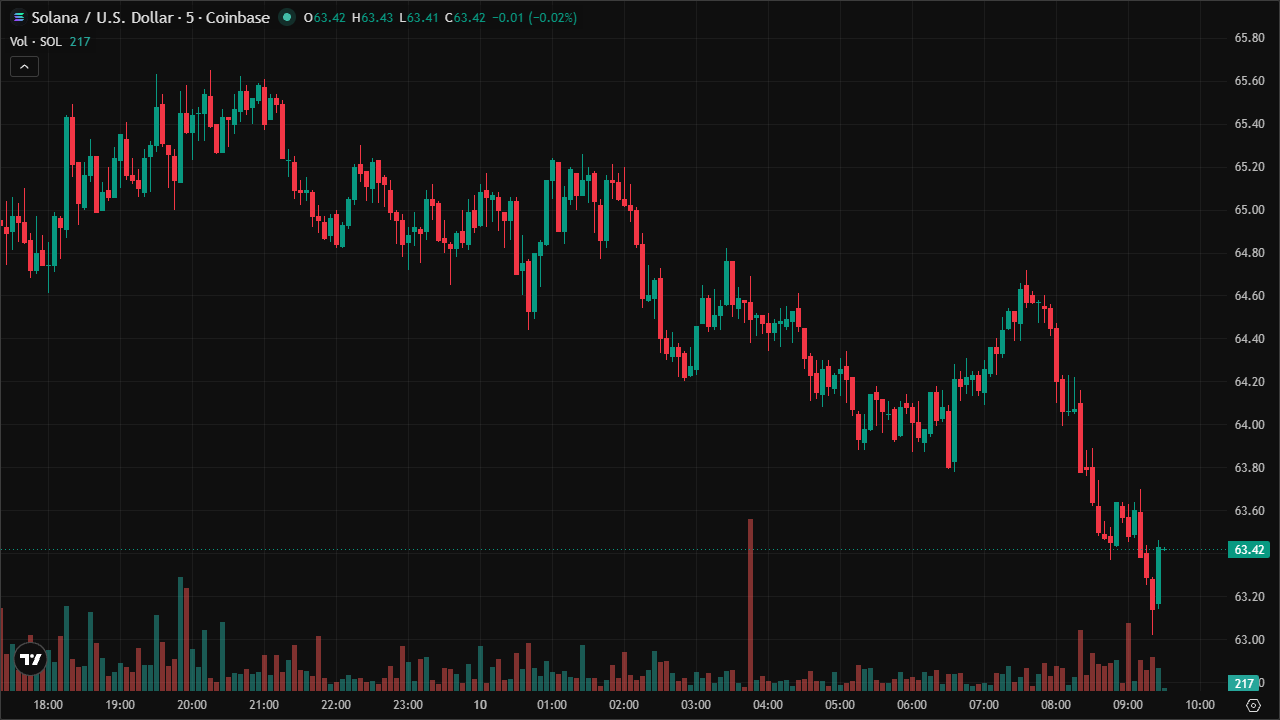Click the H63.43 high value
This screenshot has height=720, width=1280.
(373, 18)
